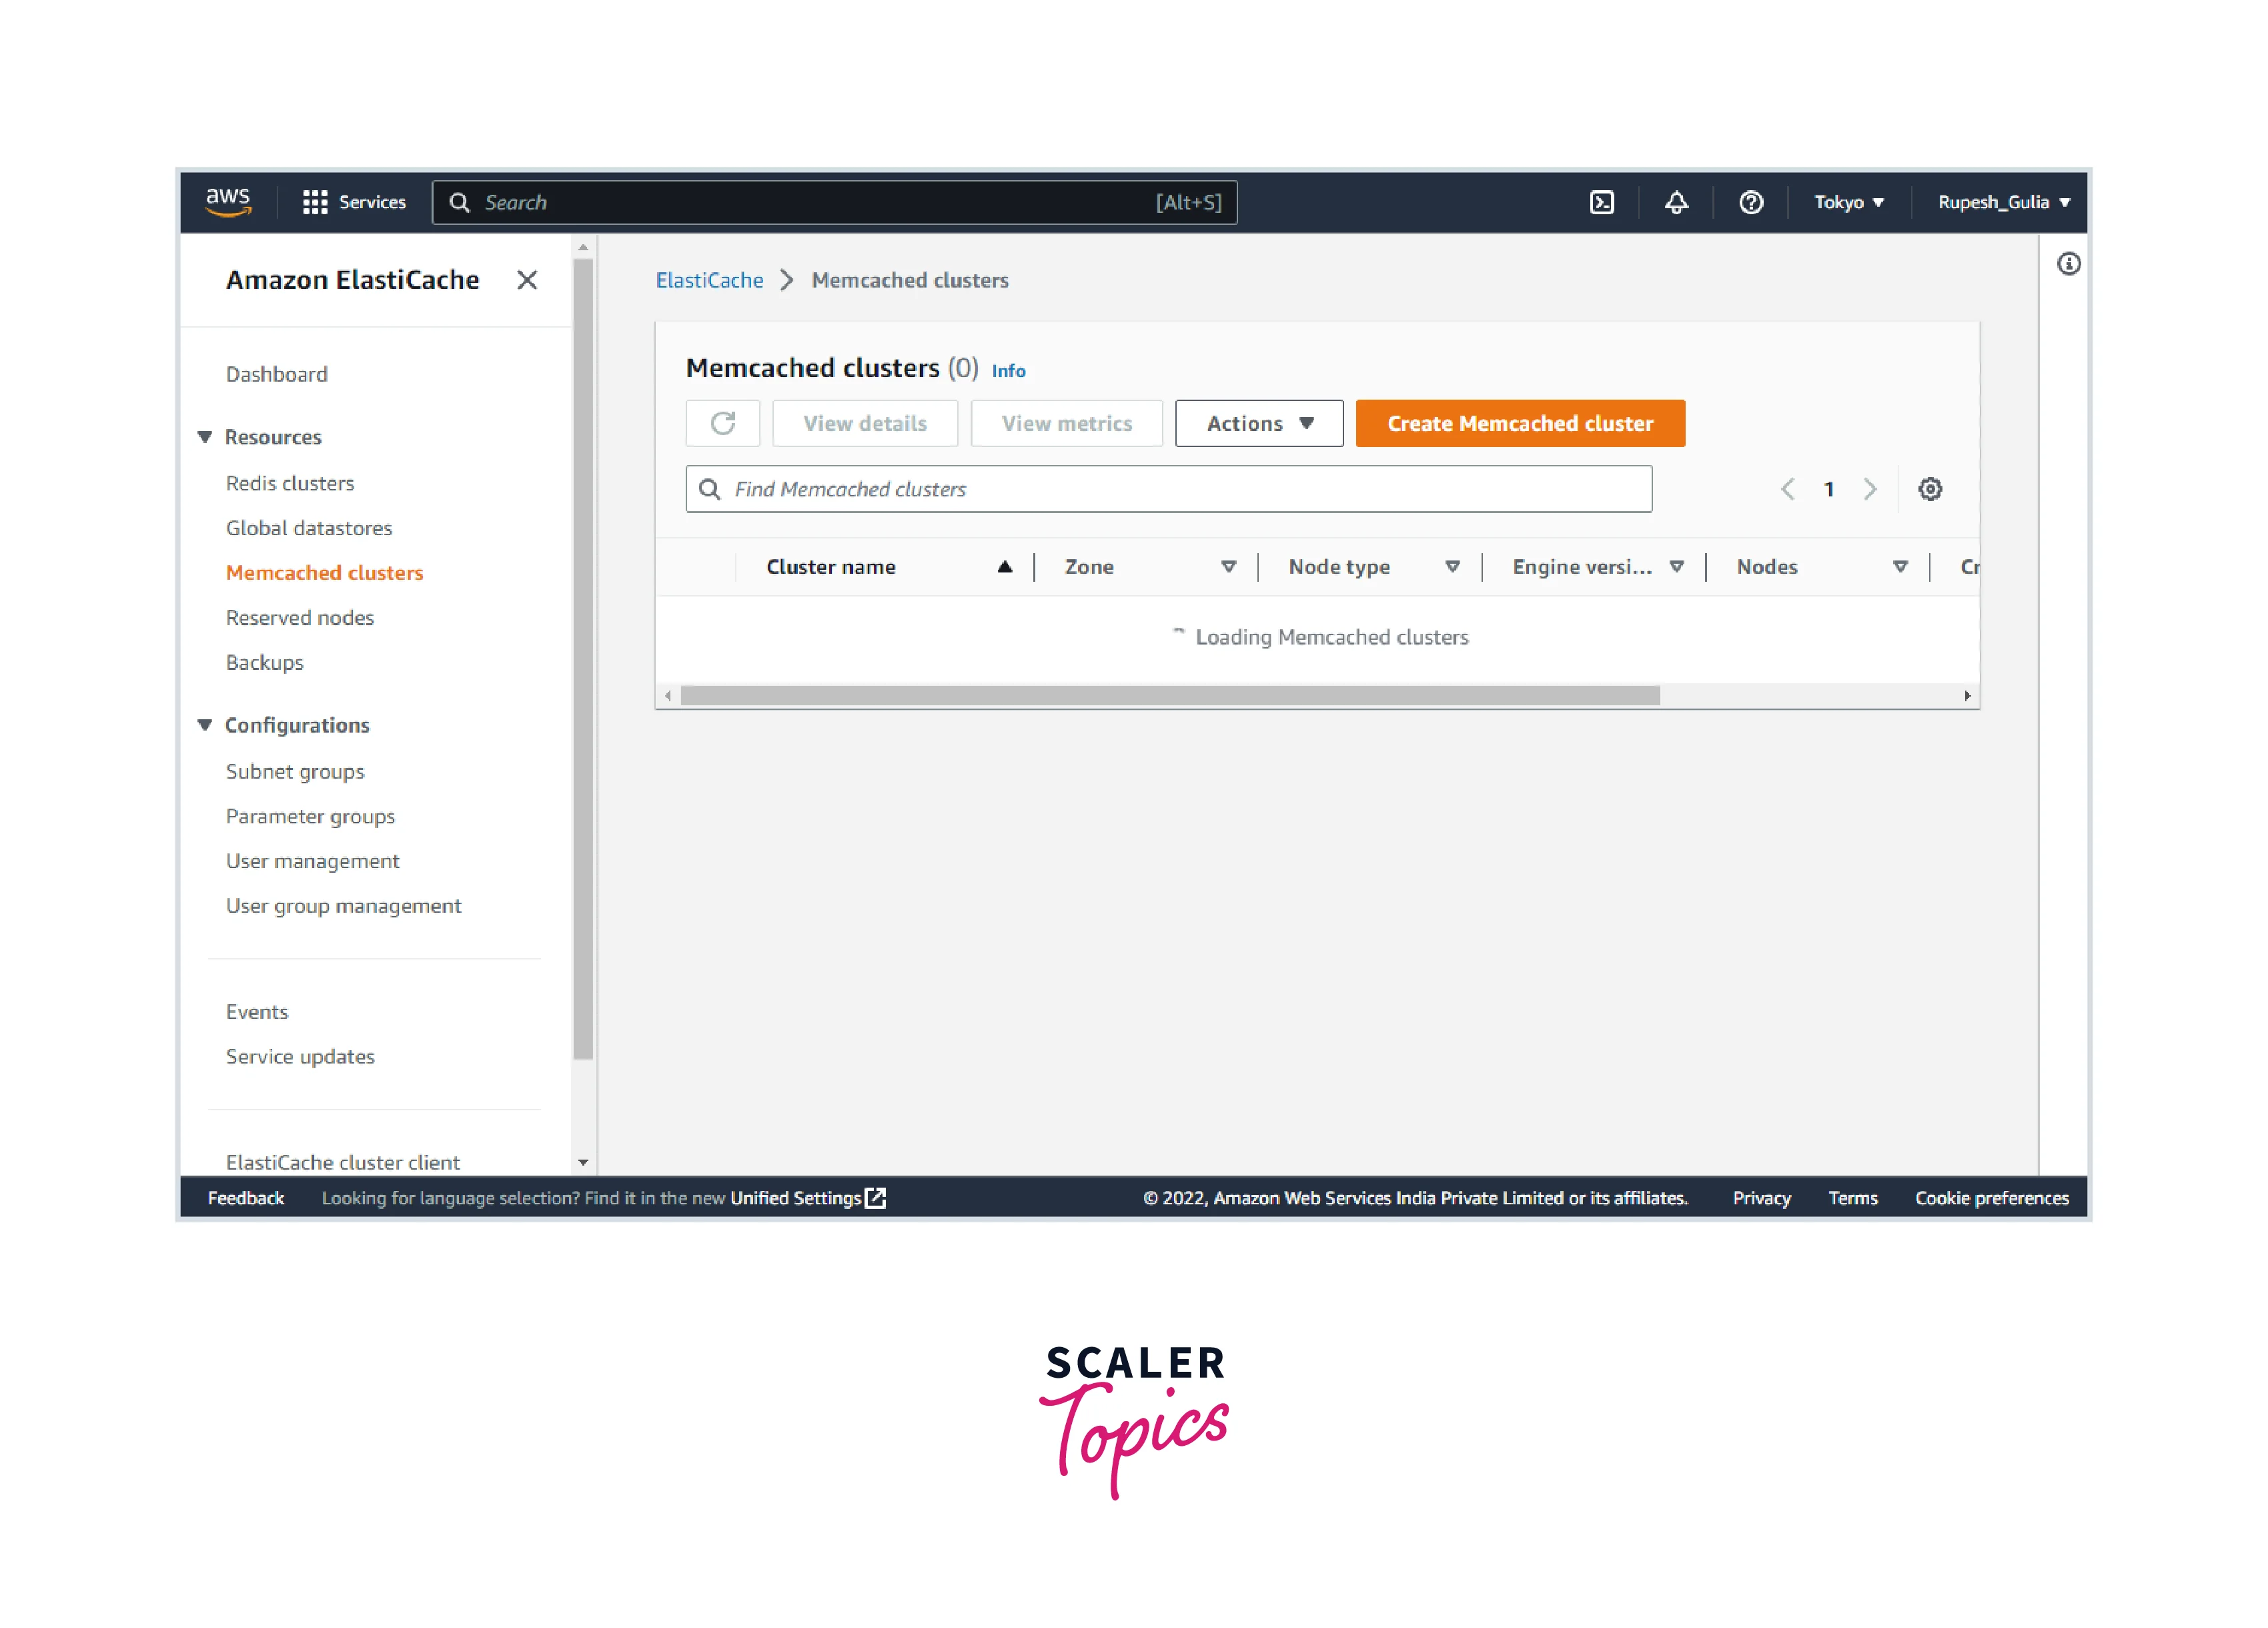Click Create Memcached cluster button
Viewport: 2268px width, 1628px height.
click(1519, 423)
